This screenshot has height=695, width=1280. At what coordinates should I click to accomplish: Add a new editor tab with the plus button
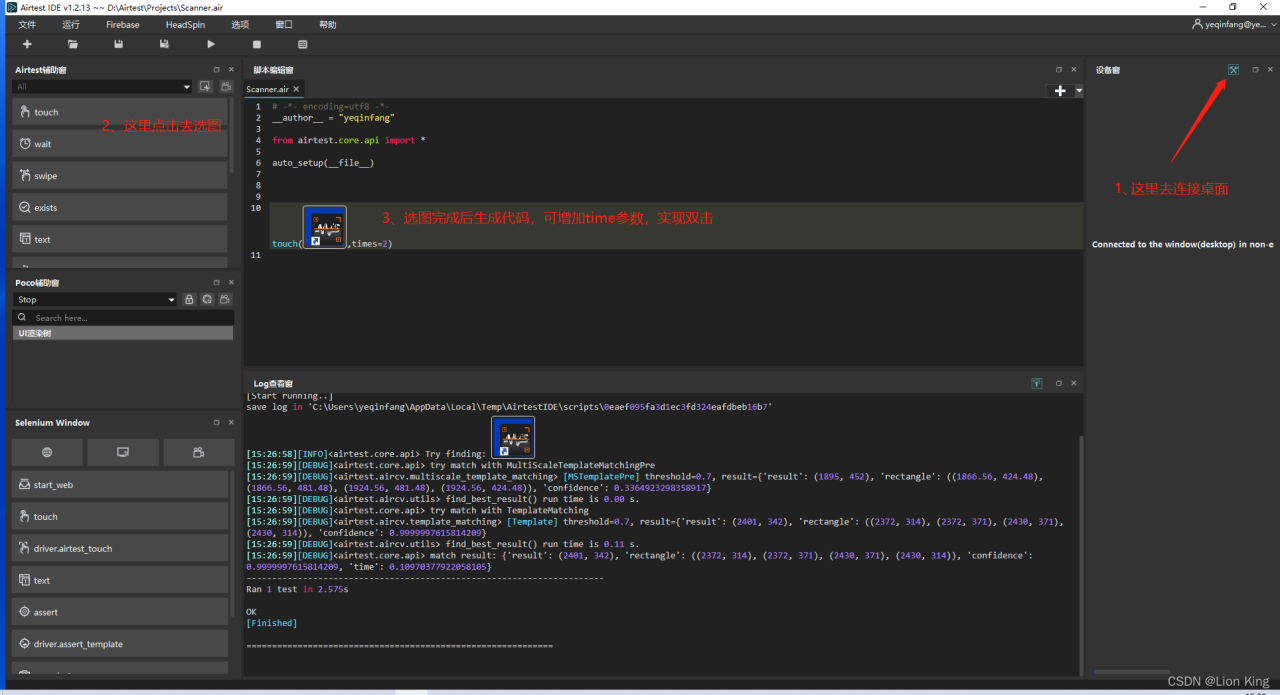click(x=1060, y=90)
